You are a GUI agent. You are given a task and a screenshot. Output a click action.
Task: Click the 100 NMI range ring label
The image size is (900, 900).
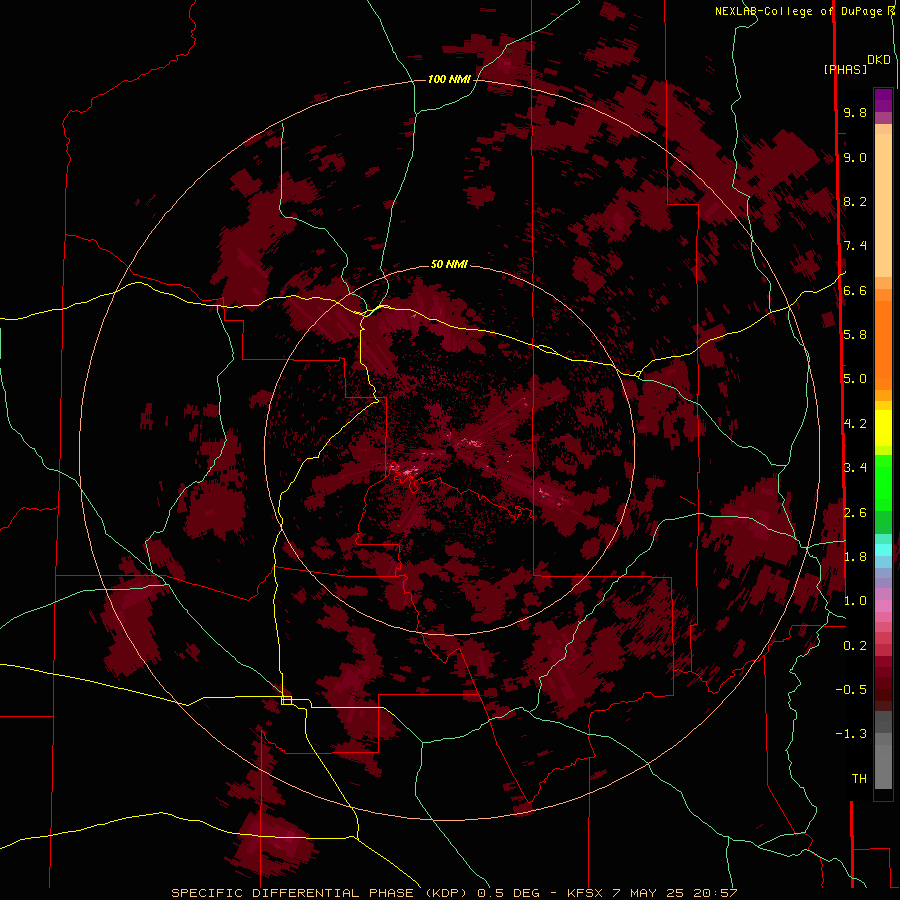449,79
